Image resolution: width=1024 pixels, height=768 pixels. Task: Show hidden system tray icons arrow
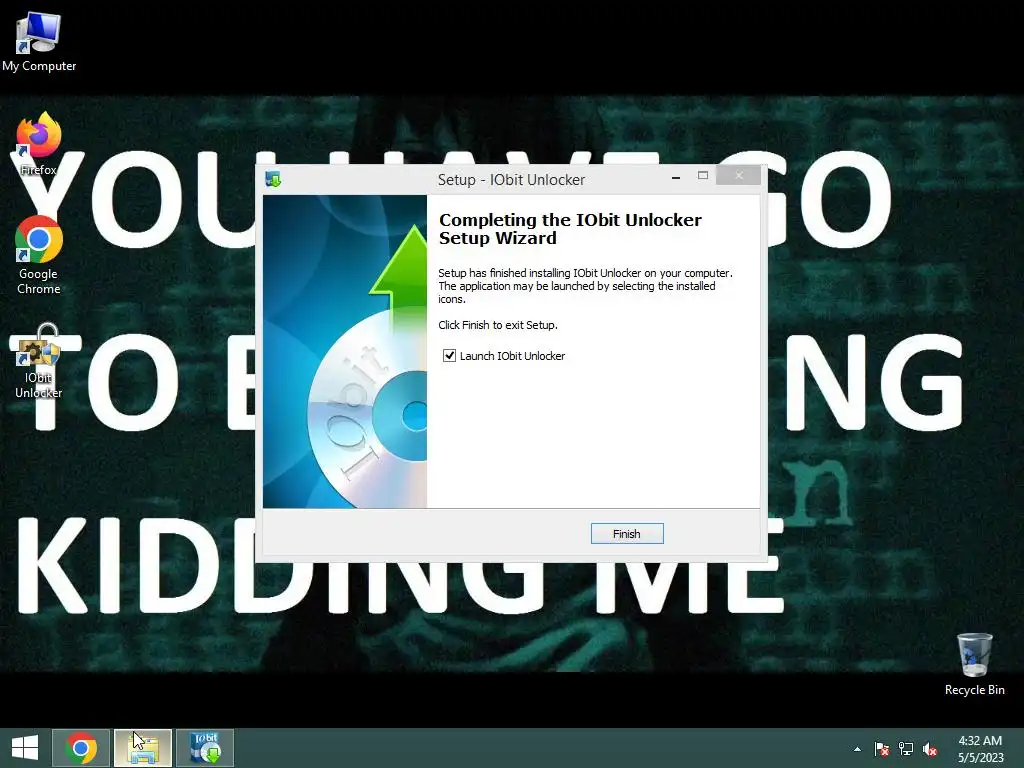point(857,749)
